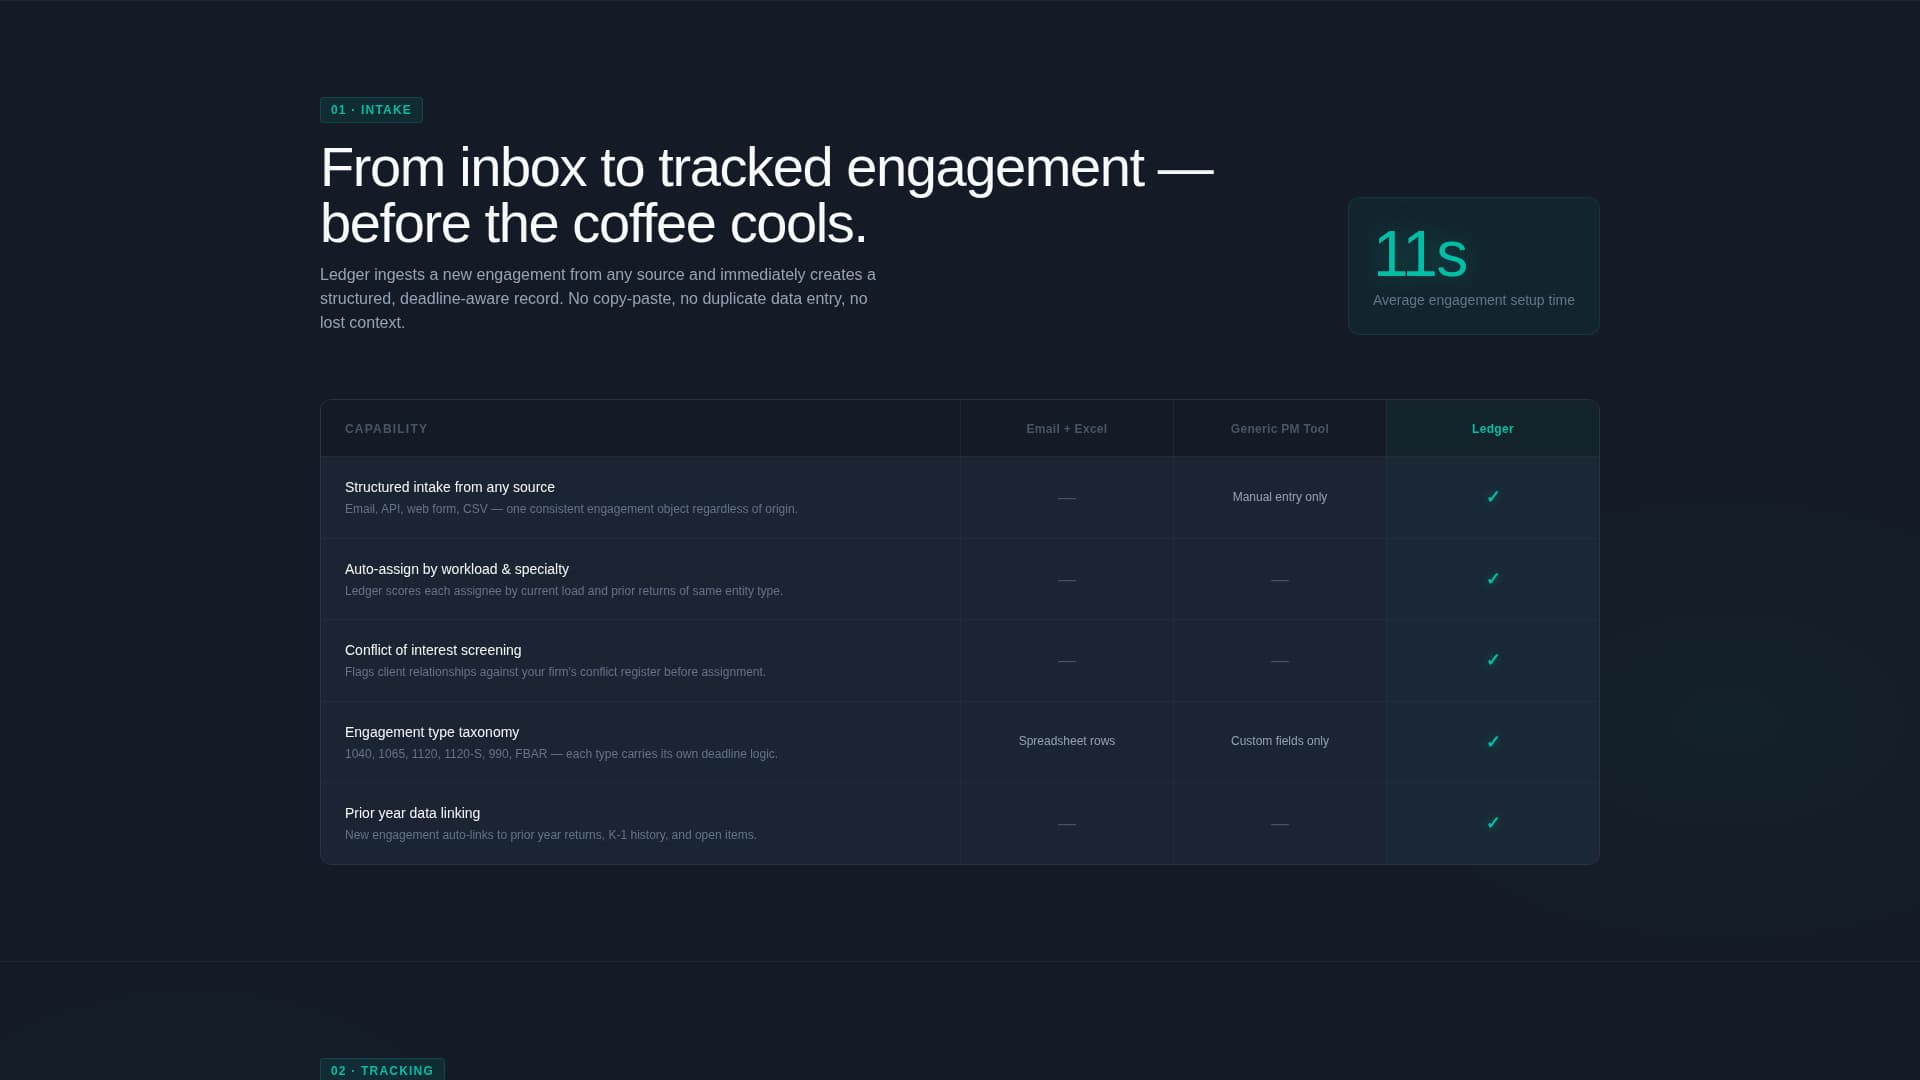1920x1080 pixels.
Task: Click the Ledger checkmark for Conflict of interest screening
Action: point(1492,660)
